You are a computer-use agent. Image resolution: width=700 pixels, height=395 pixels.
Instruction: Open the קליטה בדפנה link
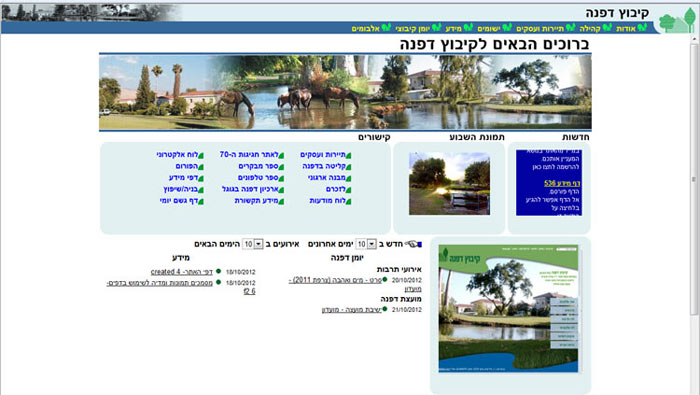tap(324, 166)
